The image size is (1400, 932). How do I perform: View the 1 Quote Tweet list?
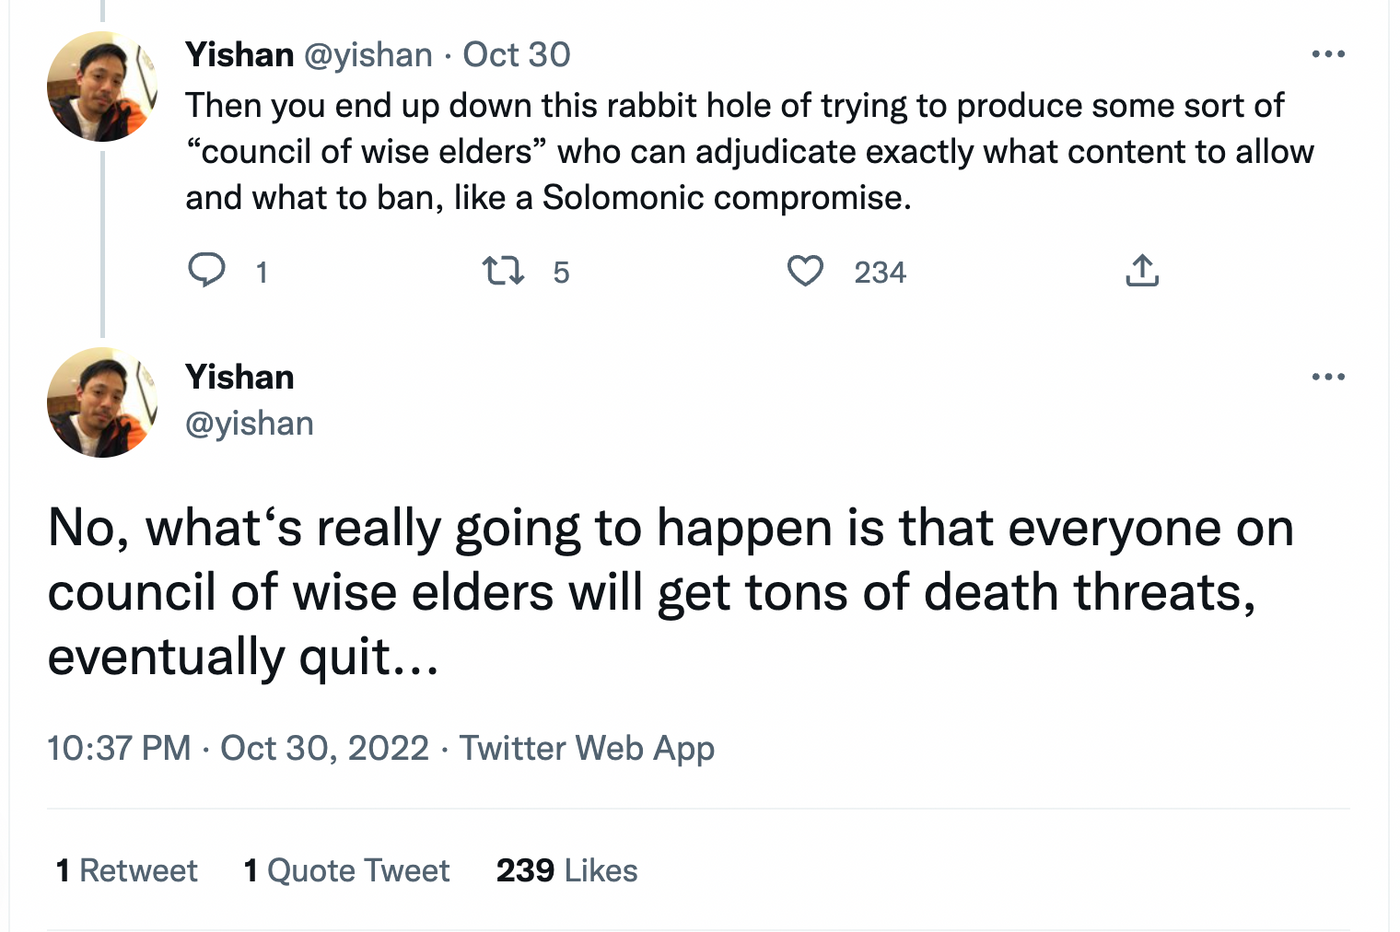[347, 870]
